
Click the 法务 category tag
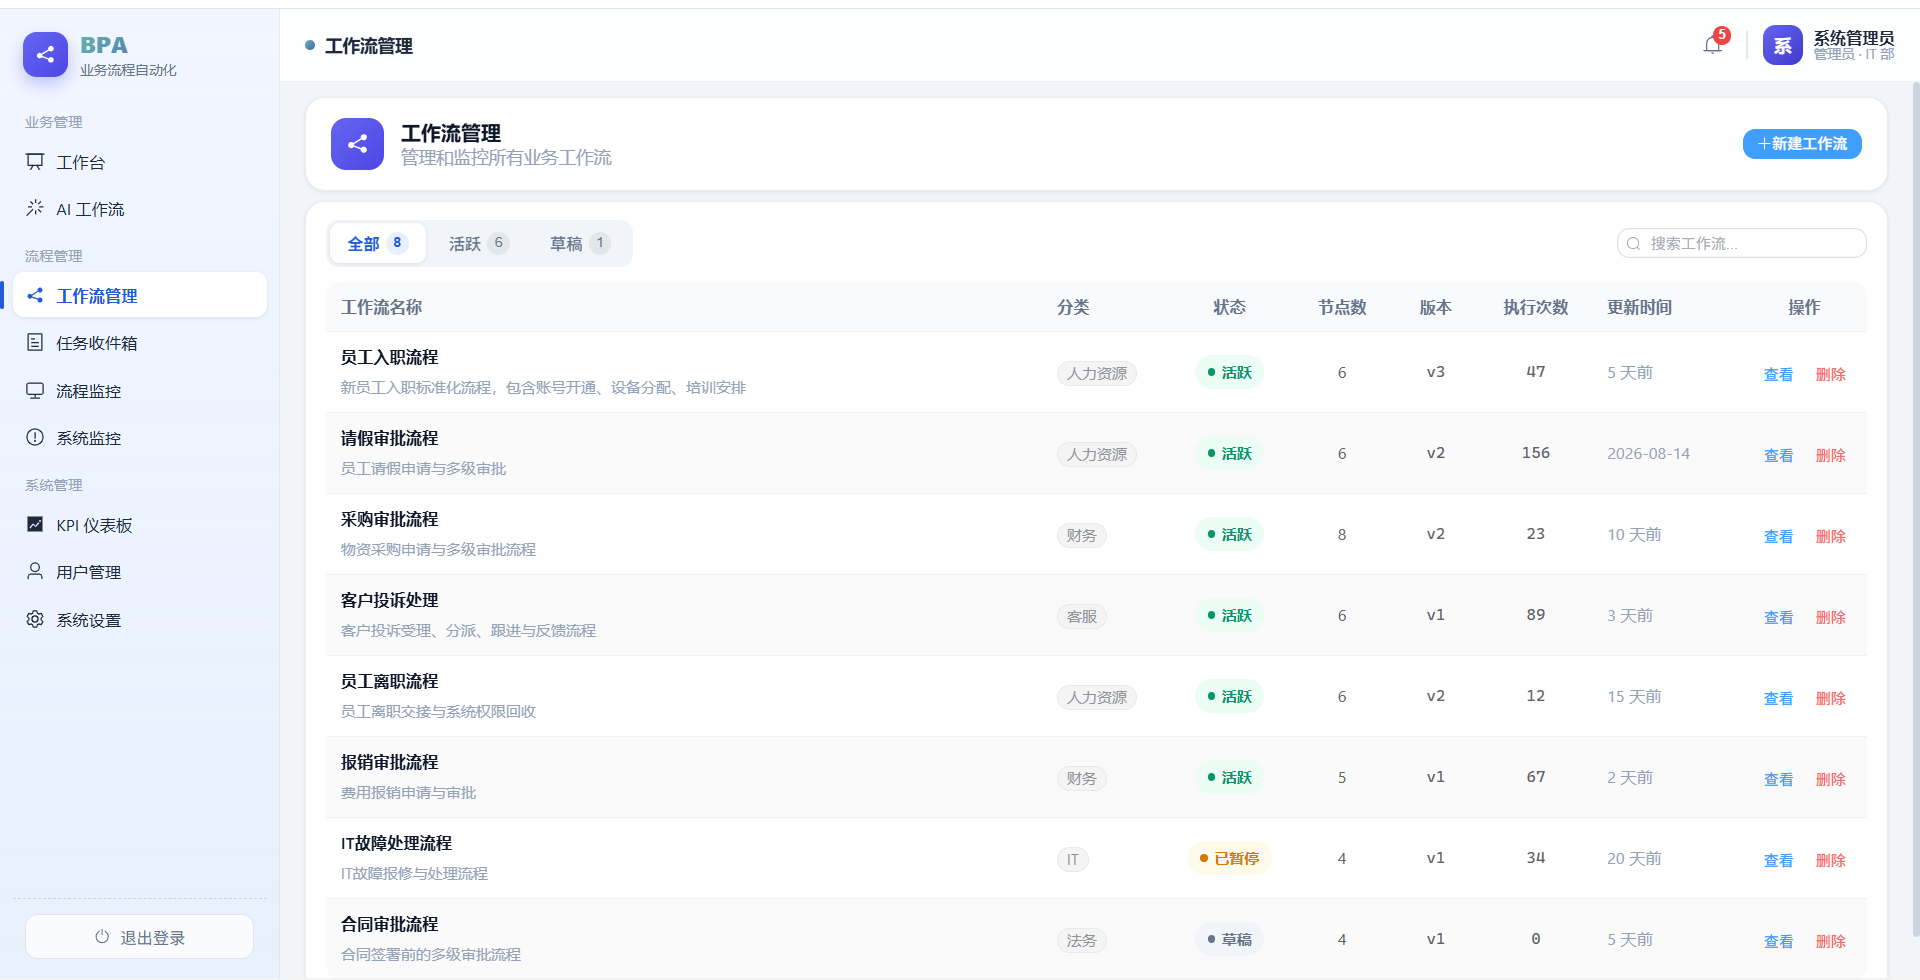(x=1082, y=940)
